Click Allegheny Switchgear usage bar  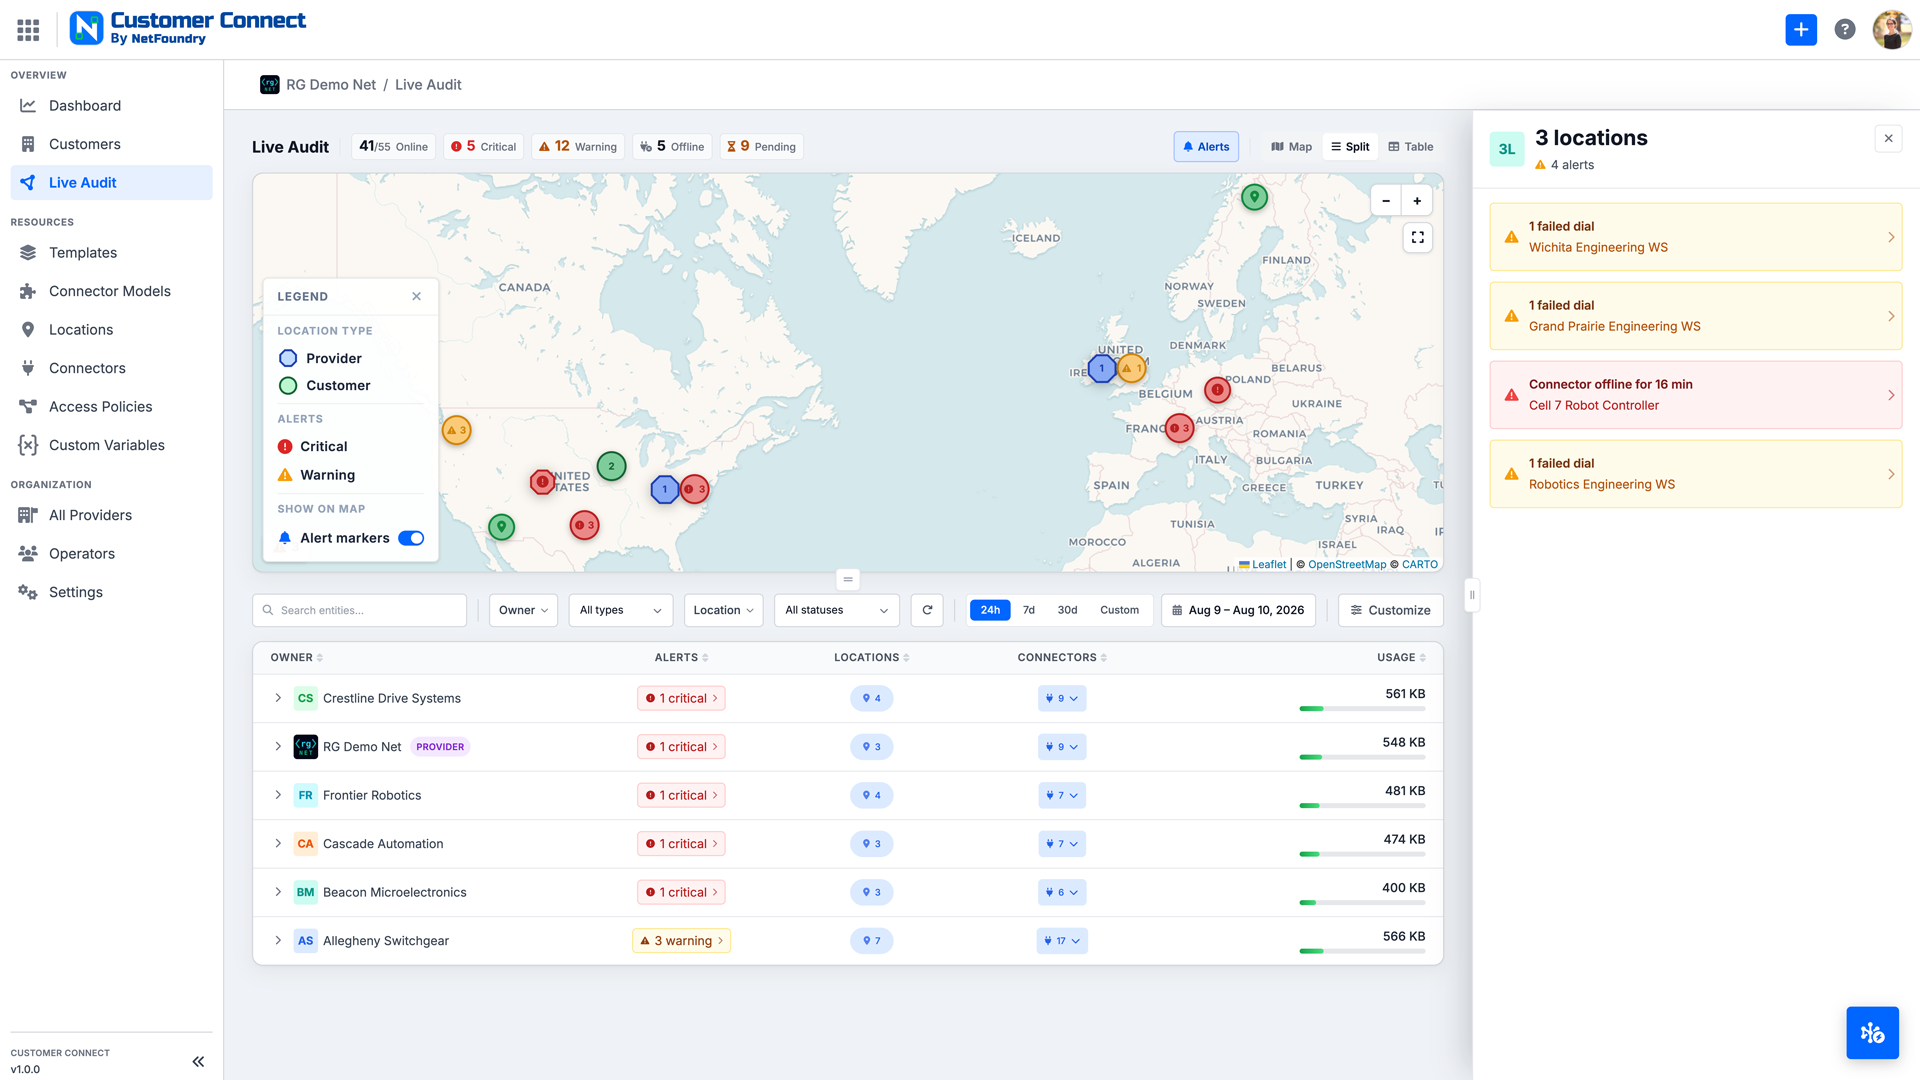point(1362,951)
